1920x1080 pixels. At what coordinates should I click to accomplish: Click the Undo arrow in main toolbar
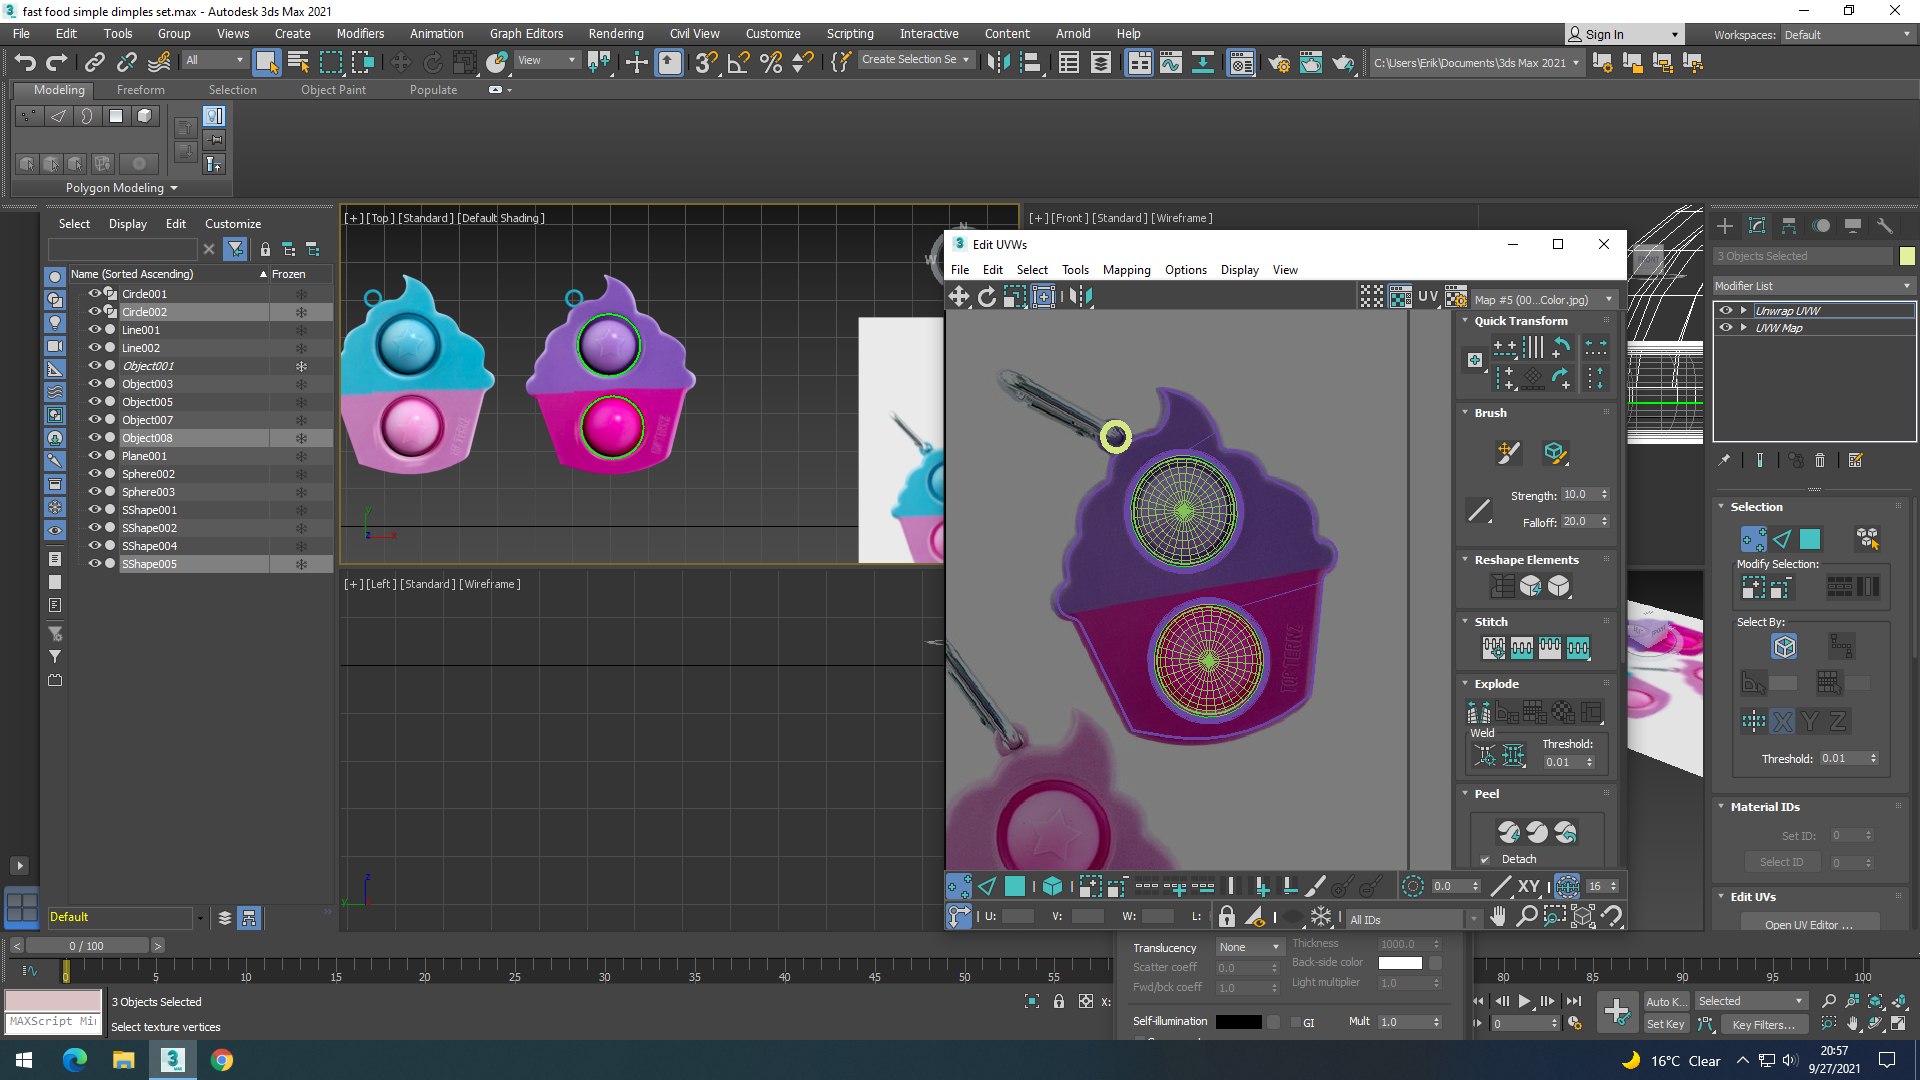click(x=25, y=63)
